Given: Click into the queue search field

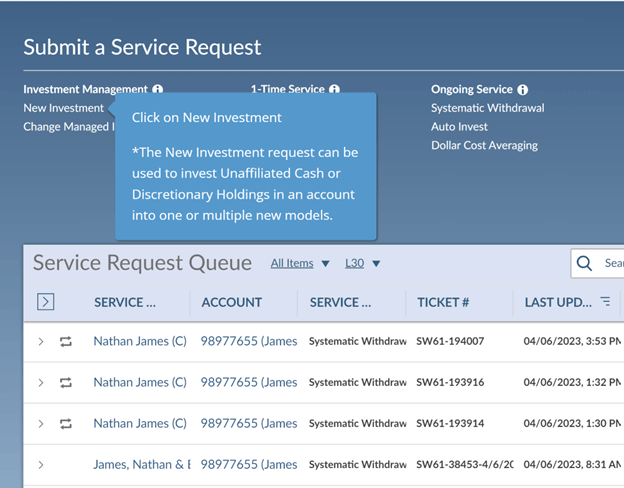Looking at the screenshot, I should (612, 264).
